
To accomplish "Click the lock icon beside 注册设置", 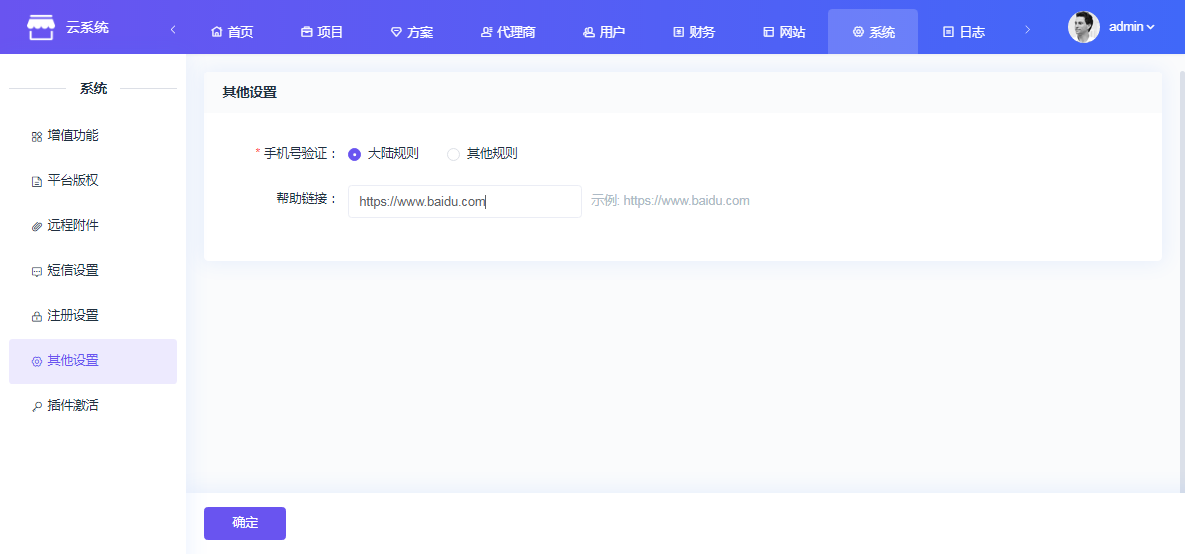I will point(36,317).
